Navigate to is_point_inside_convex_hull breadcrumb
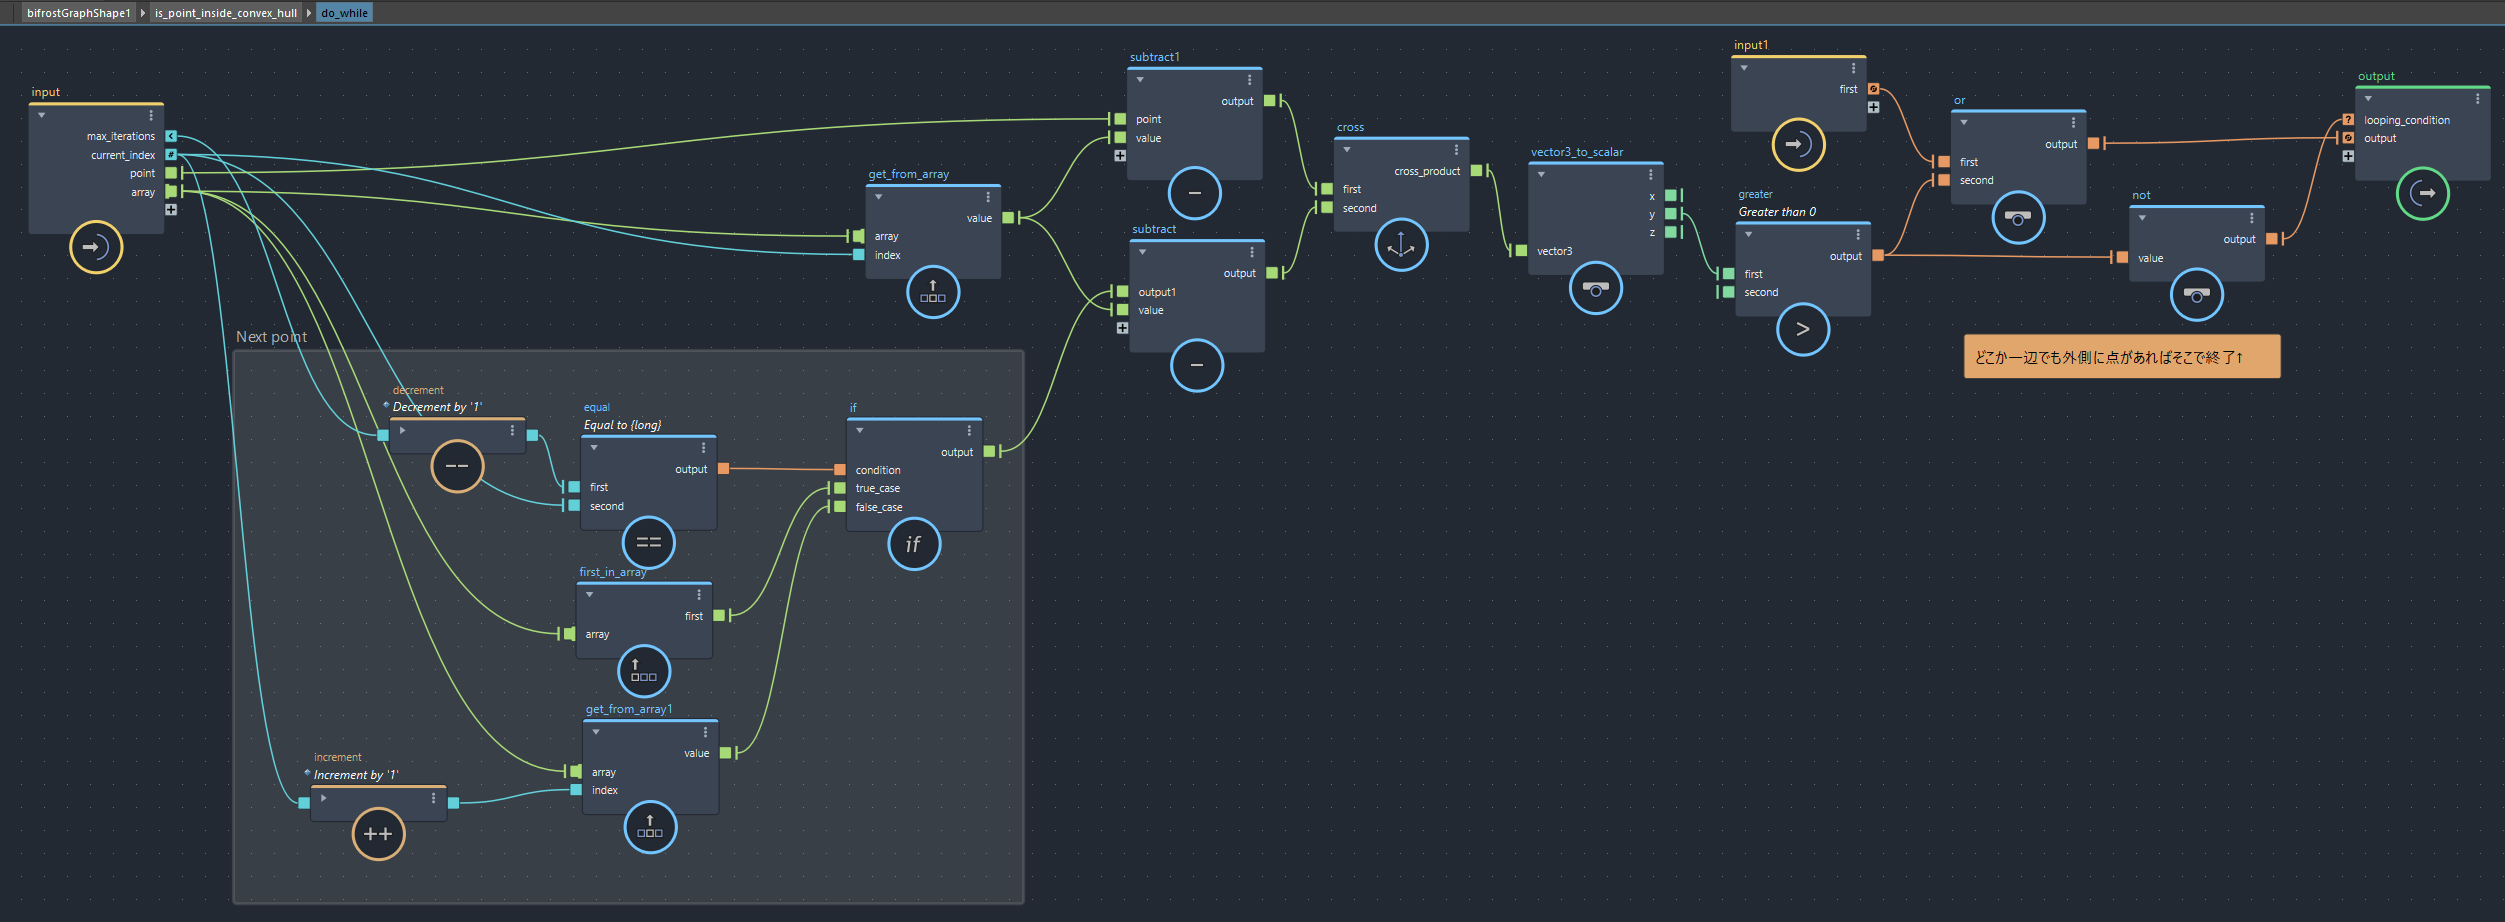Viewport: 2505px width, 922px height. (x=226, y=13)
